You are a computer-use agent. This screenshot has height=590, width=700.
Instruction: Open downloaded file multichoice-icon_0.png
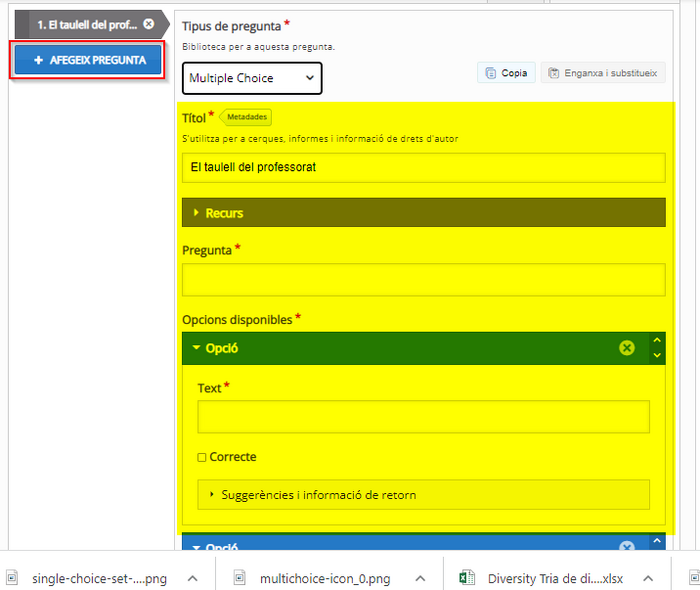point(325,578)
